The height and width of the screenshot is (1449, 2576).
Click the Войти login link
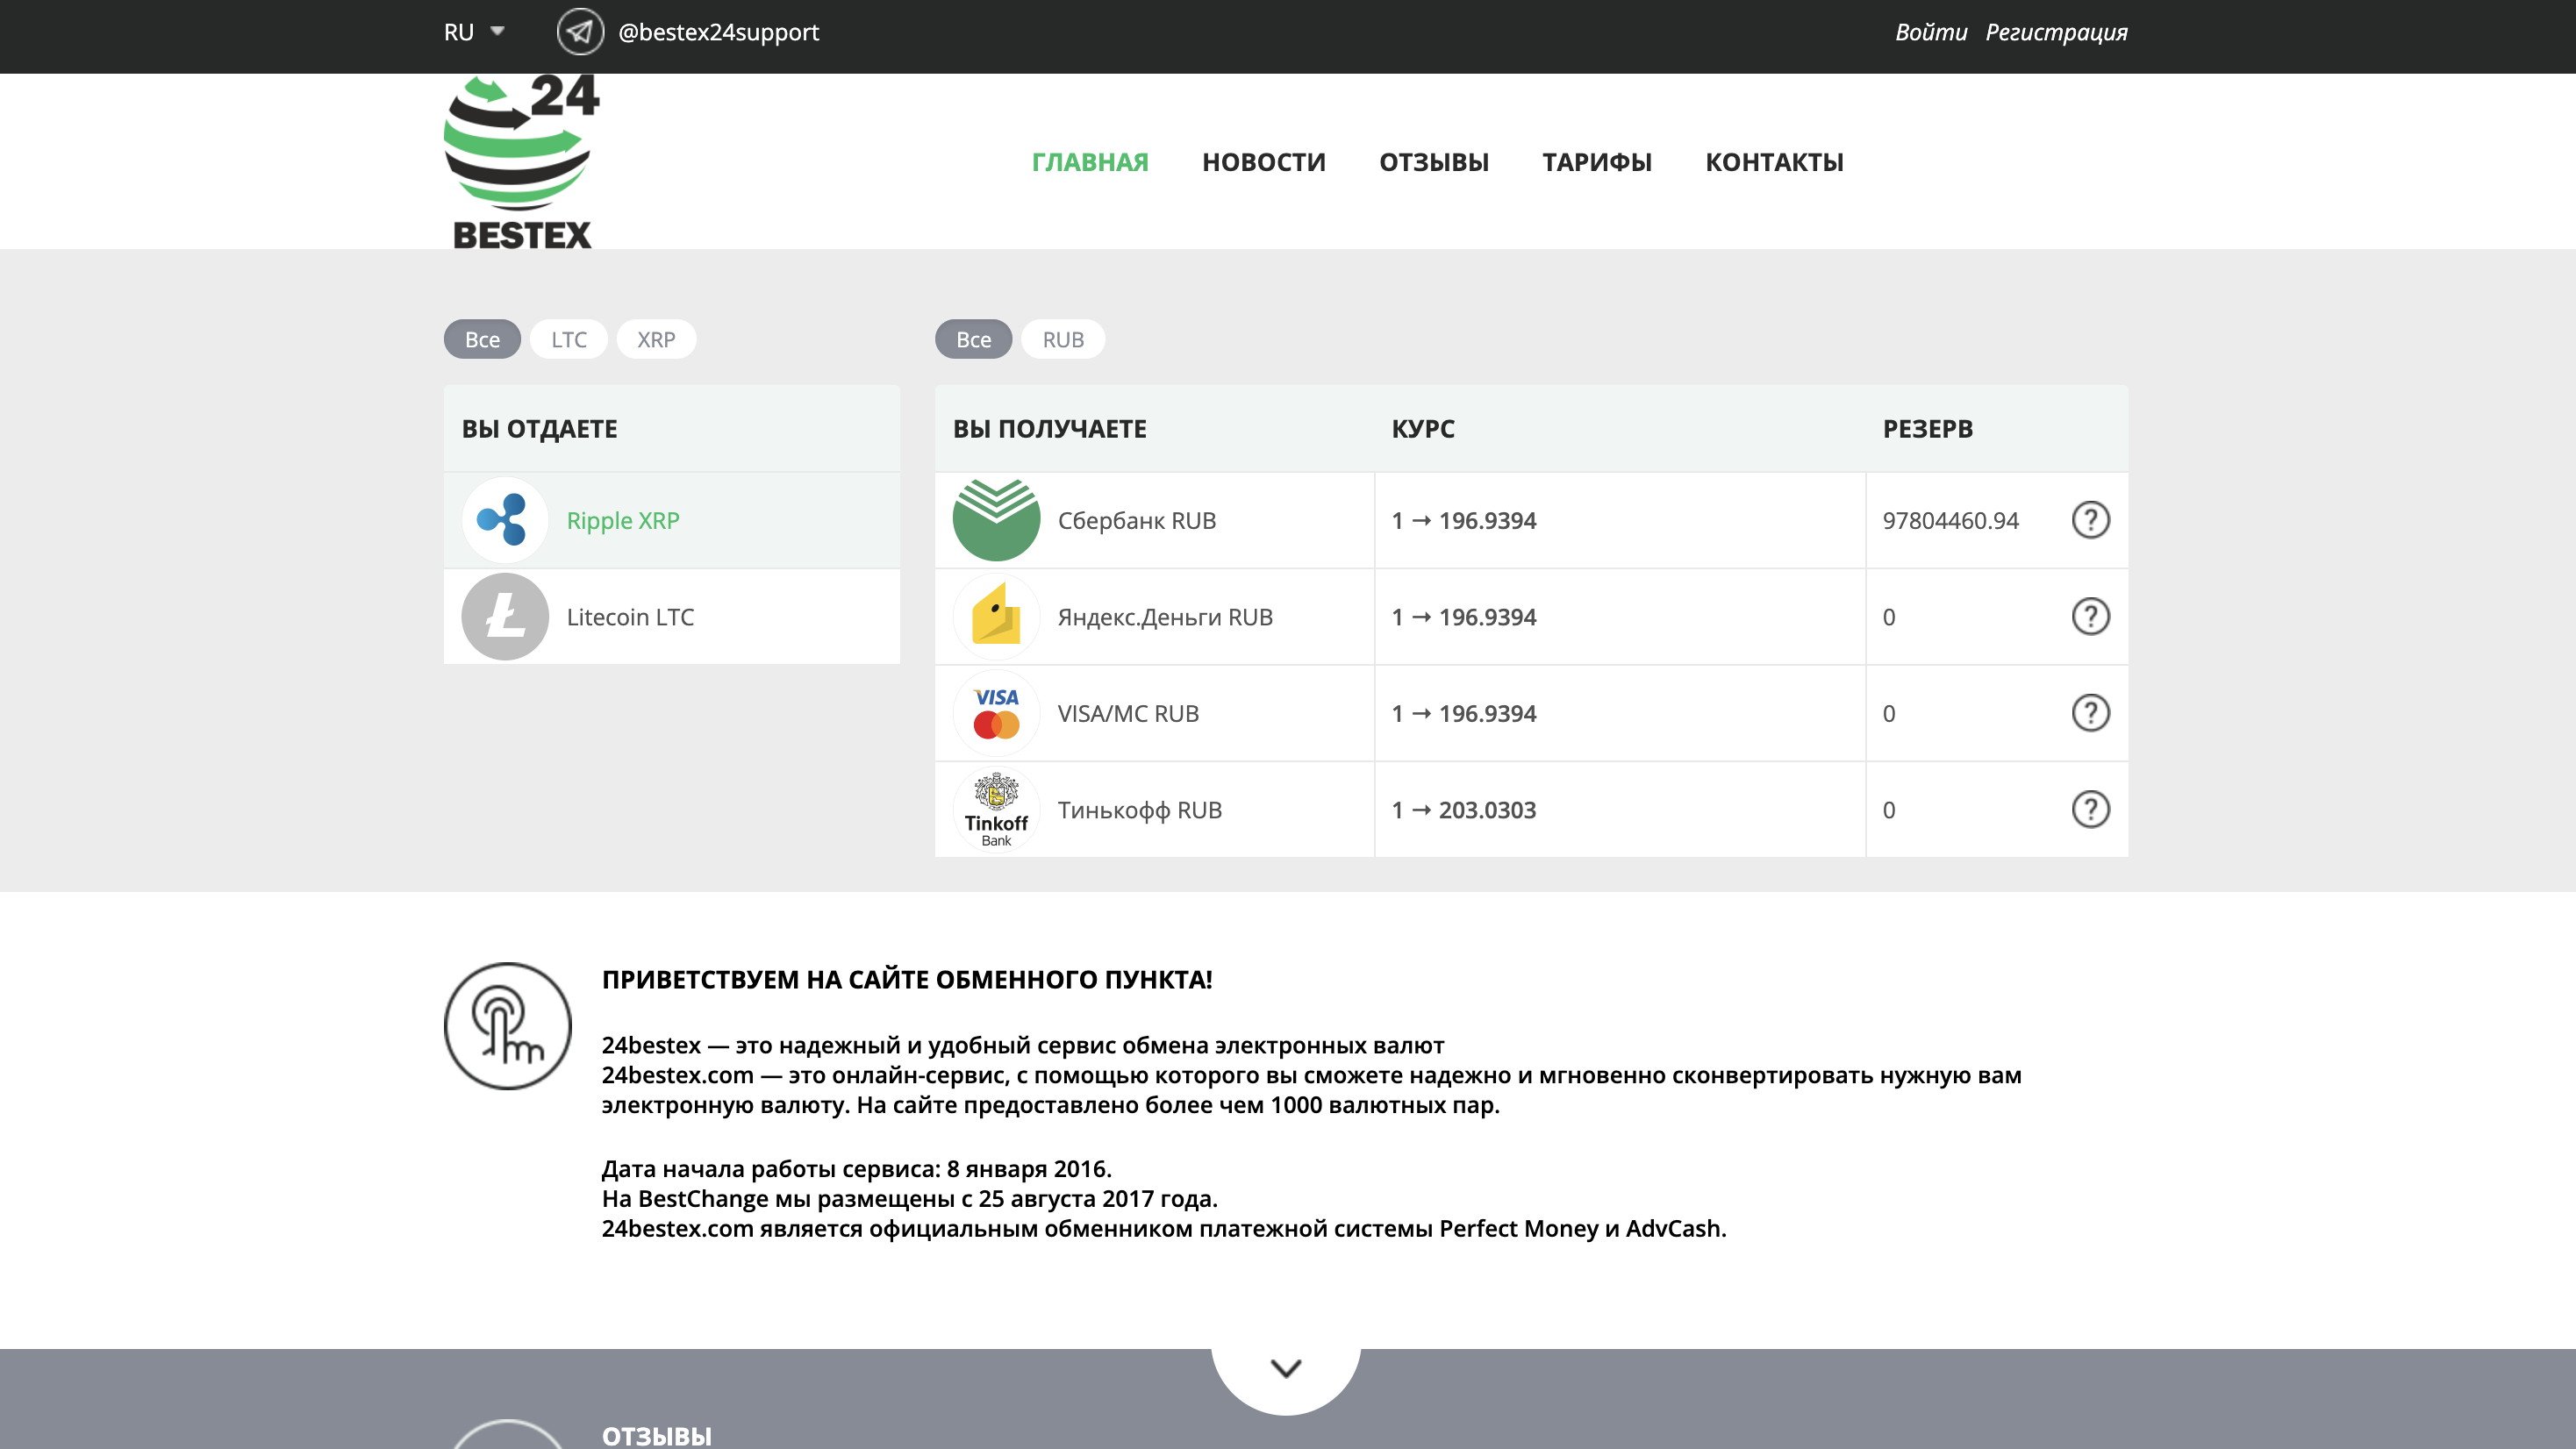point(1930,32)
